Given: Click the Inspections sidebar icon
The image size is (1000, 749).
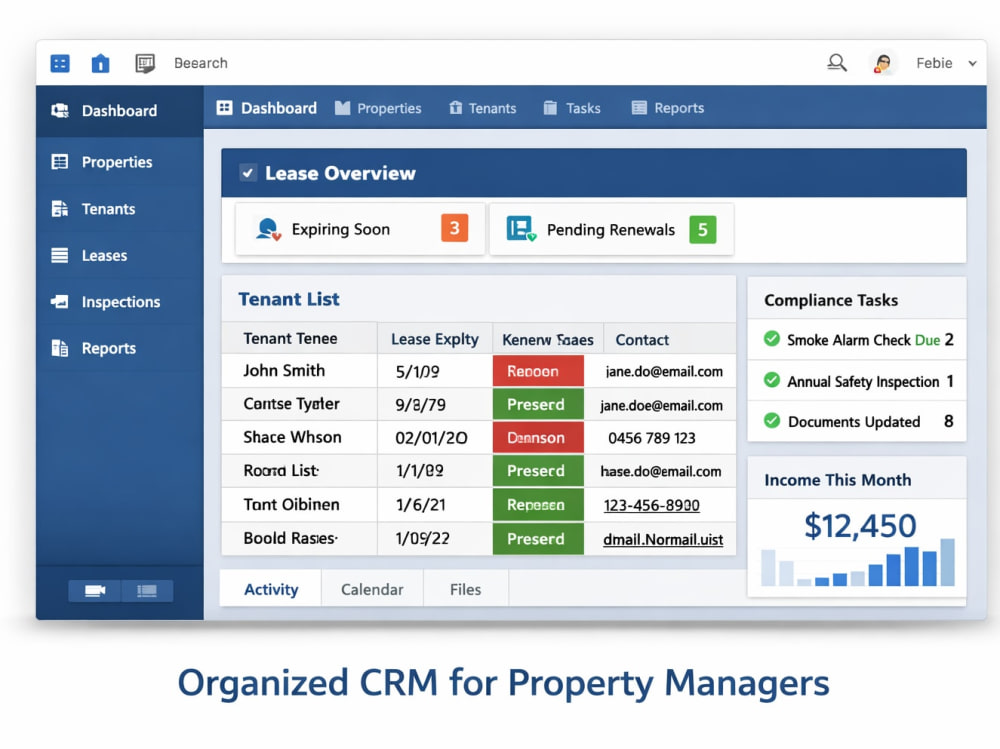Looking at the screenshot, I should 60,302.
